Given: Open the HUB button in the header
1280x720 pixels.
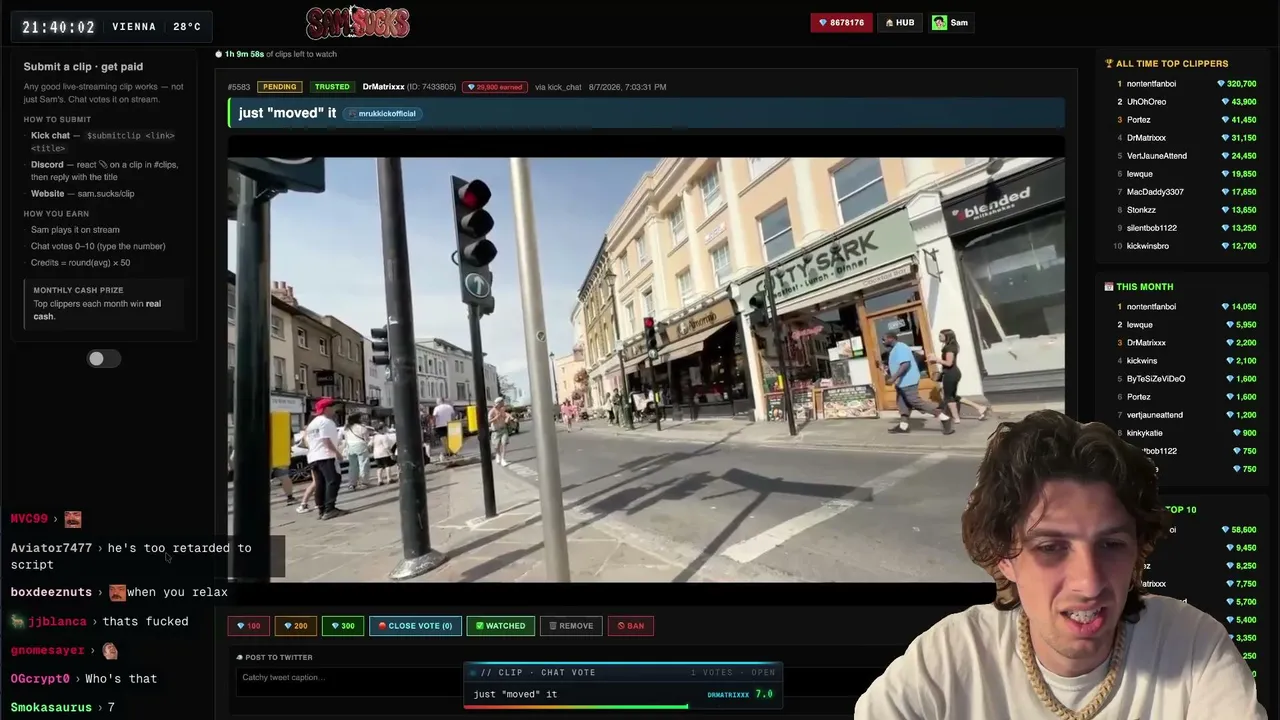Looking at the screenshot, I should [900, 22].
